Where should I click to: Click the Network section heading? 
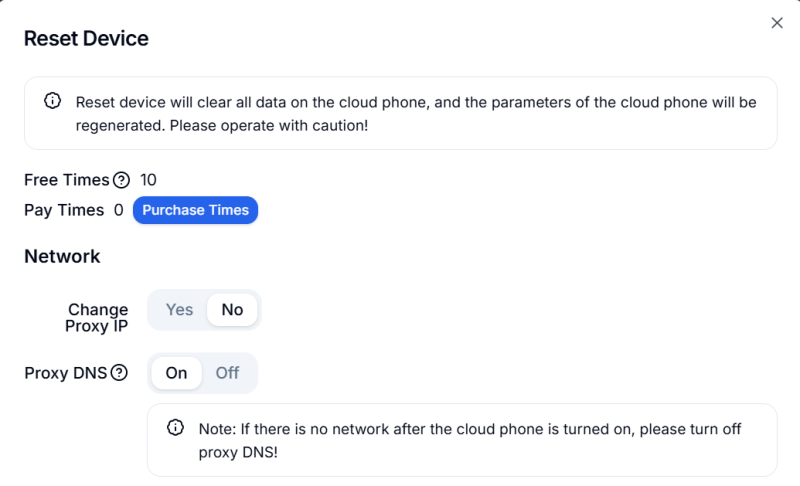(62, 256)
